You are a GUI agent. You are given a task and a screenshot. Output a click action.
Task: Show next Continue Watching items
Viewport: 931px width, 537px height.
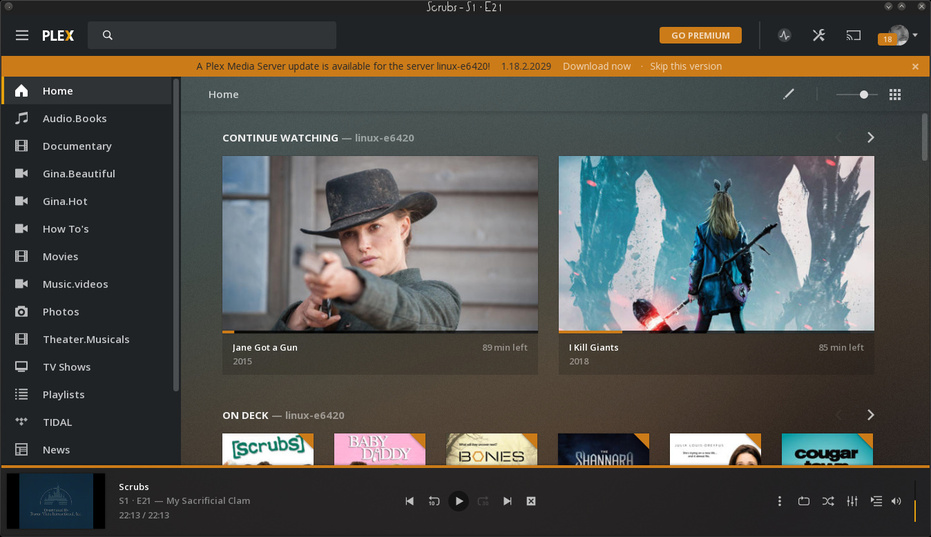point(870,137)
